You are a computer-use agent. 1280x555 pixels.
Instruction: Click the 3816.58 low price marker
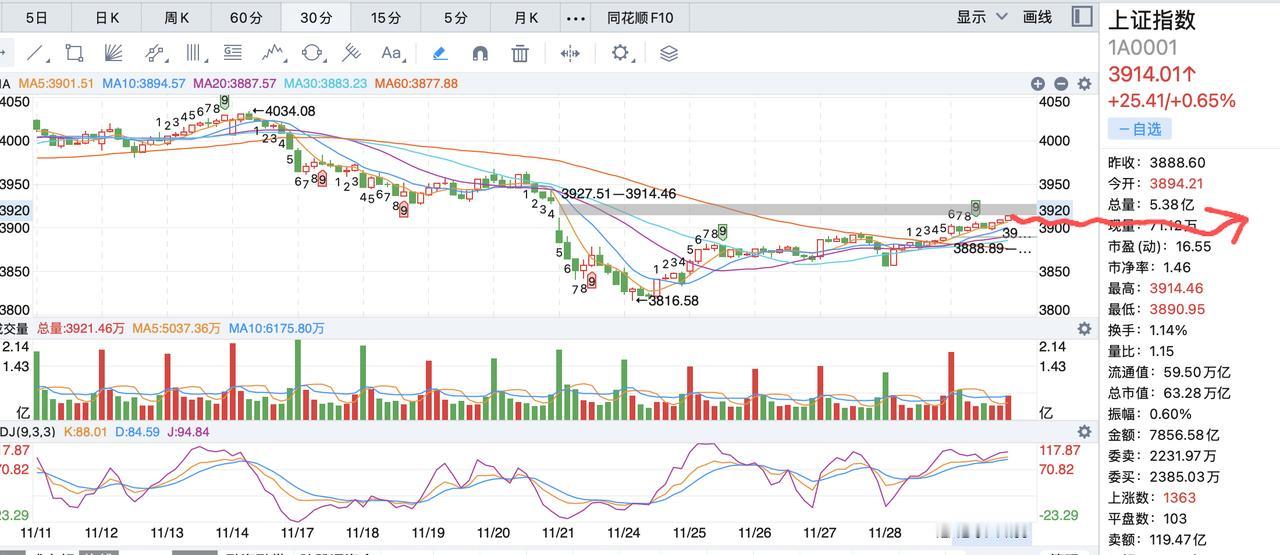tap(667, 300)
